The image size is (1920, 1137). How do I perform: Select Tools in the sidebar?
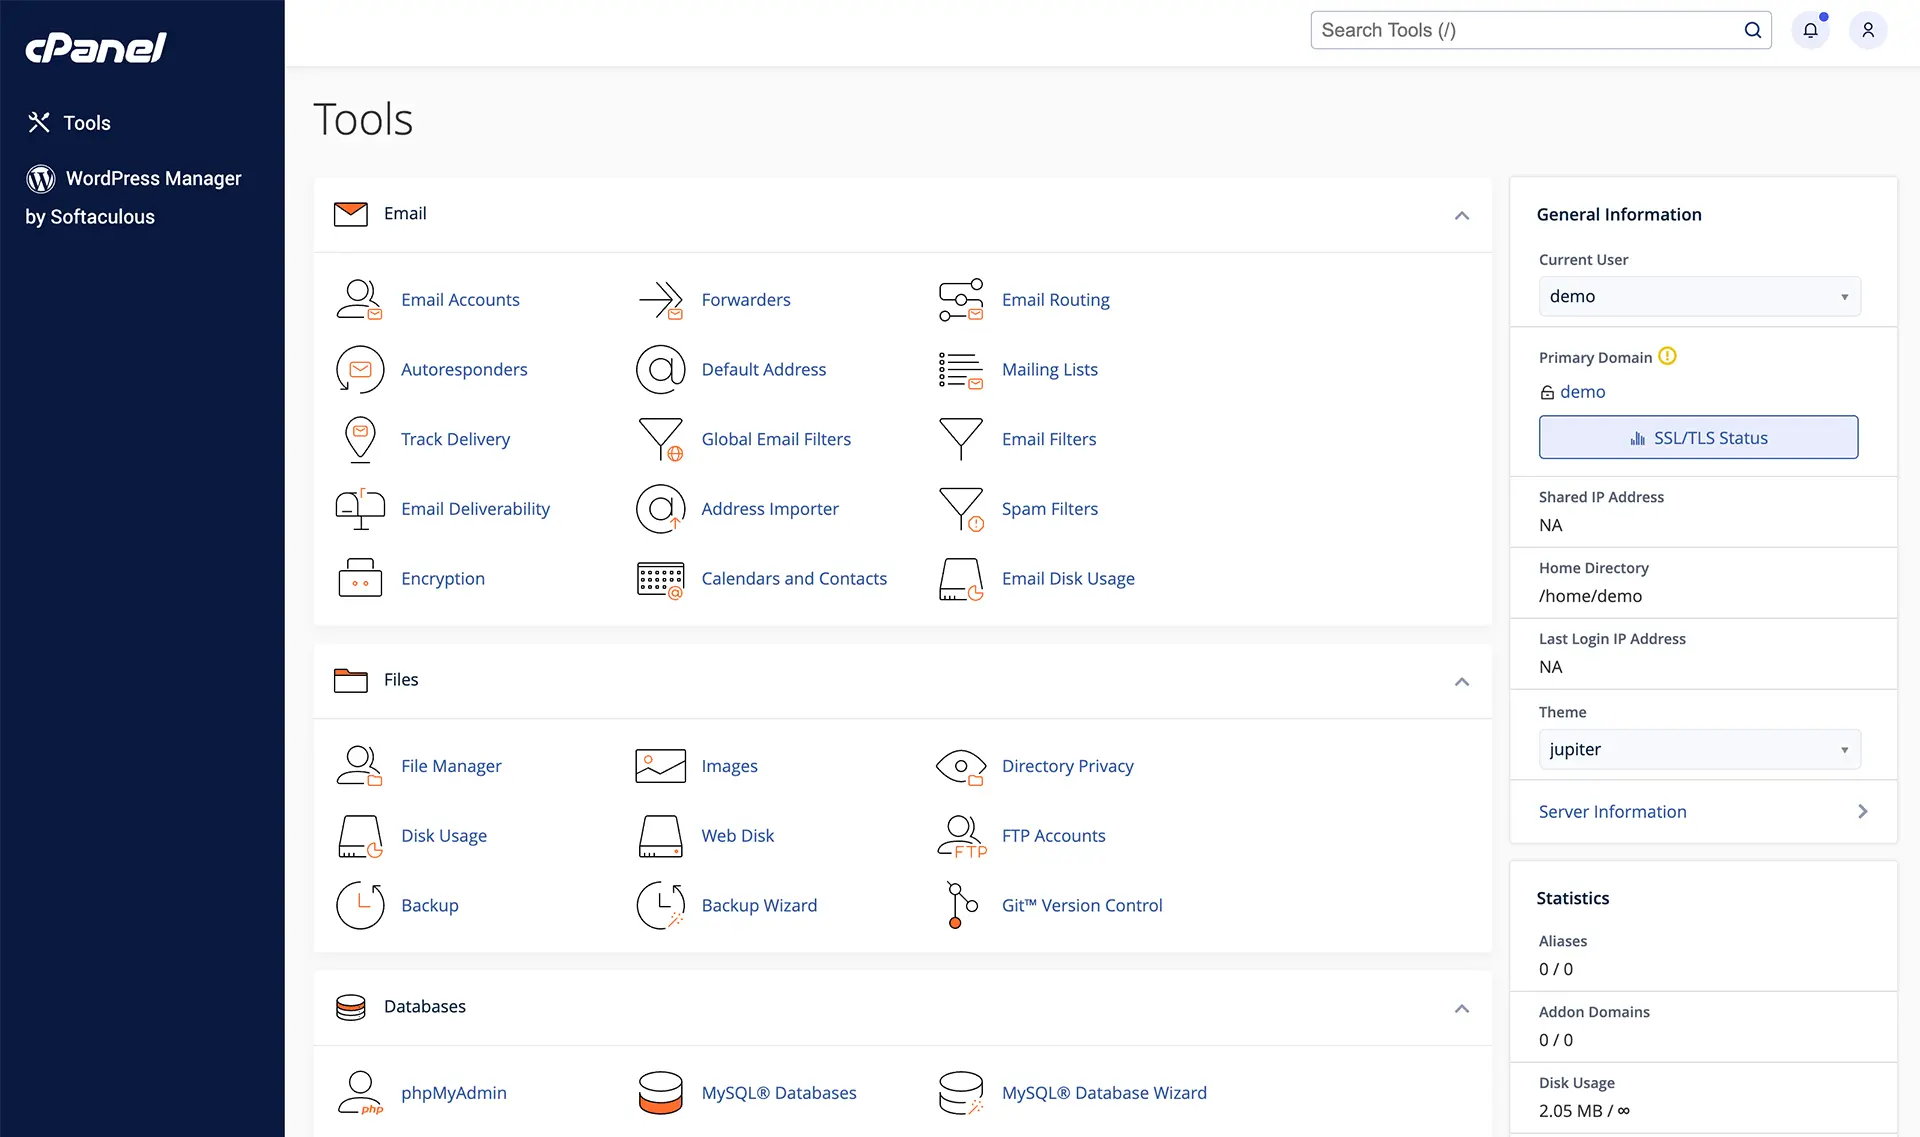68,123
